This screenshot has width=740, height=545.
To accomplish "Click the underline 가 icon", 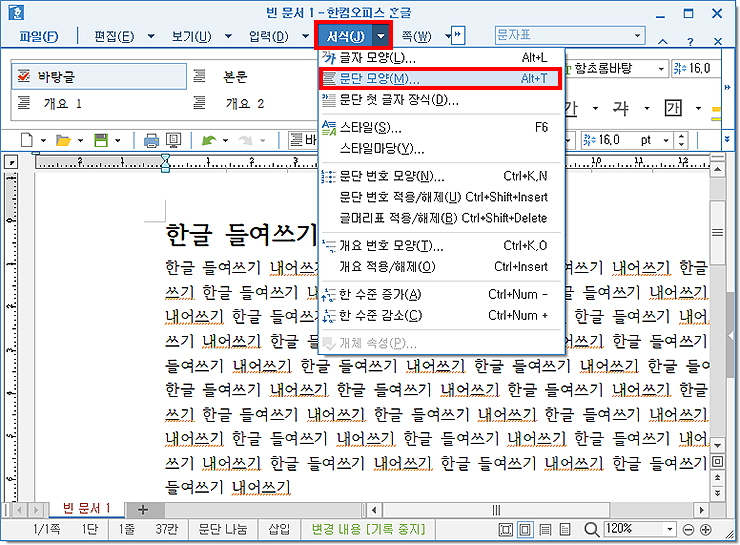I will pyautogui.click(x=572, y=109).
